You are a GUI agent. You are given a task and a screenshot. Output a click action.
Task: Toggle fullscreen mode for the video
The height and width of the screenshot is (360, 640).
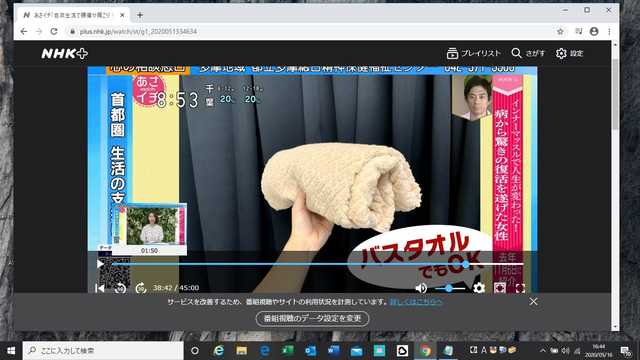[x=520, y=289]
